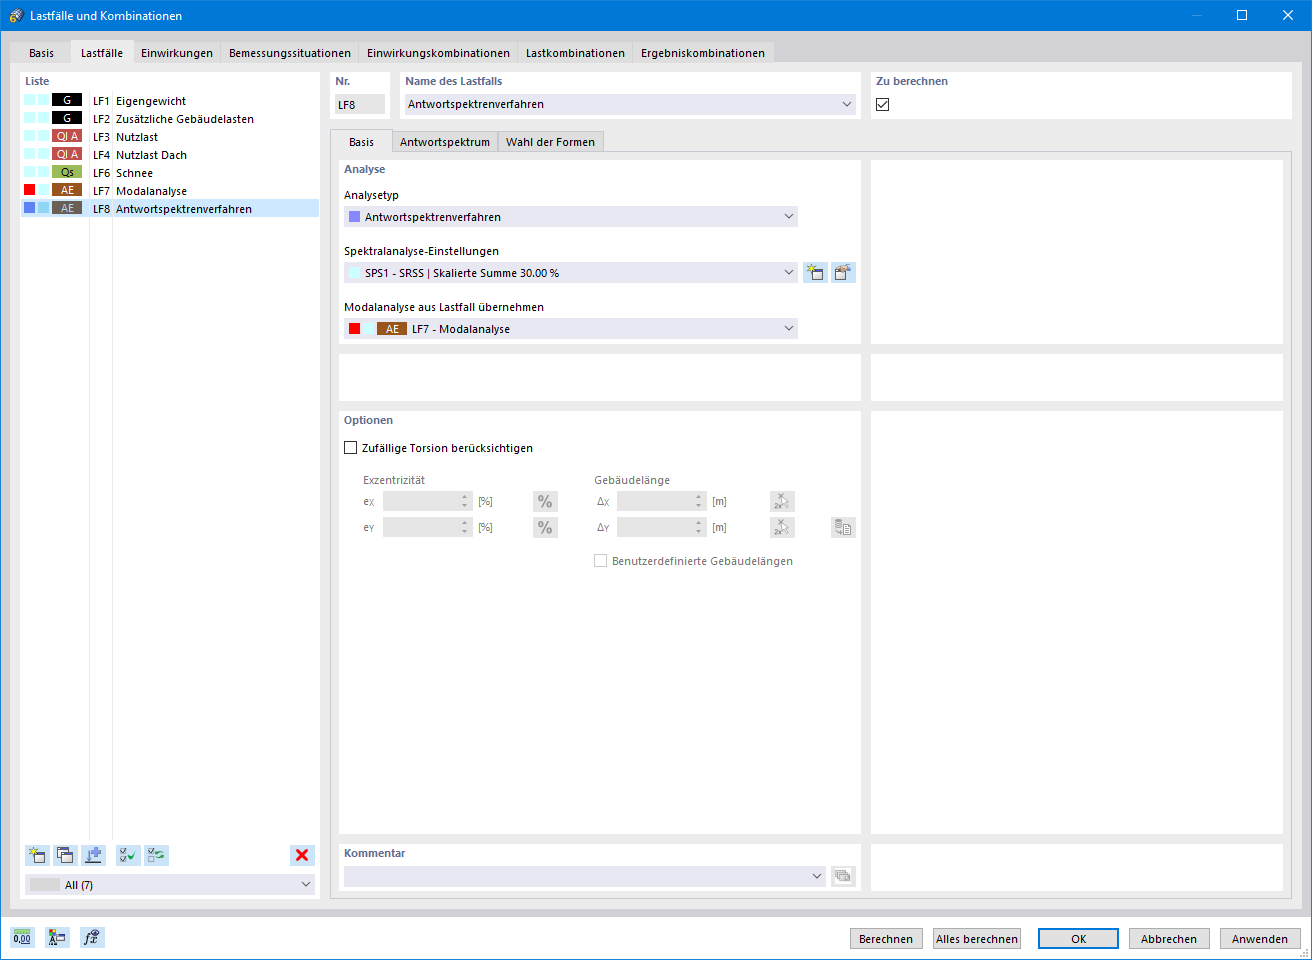Screen dimensions: 1312x960
Task: Click the eX eccentricity input field
Action: click(x=427, y=501)
